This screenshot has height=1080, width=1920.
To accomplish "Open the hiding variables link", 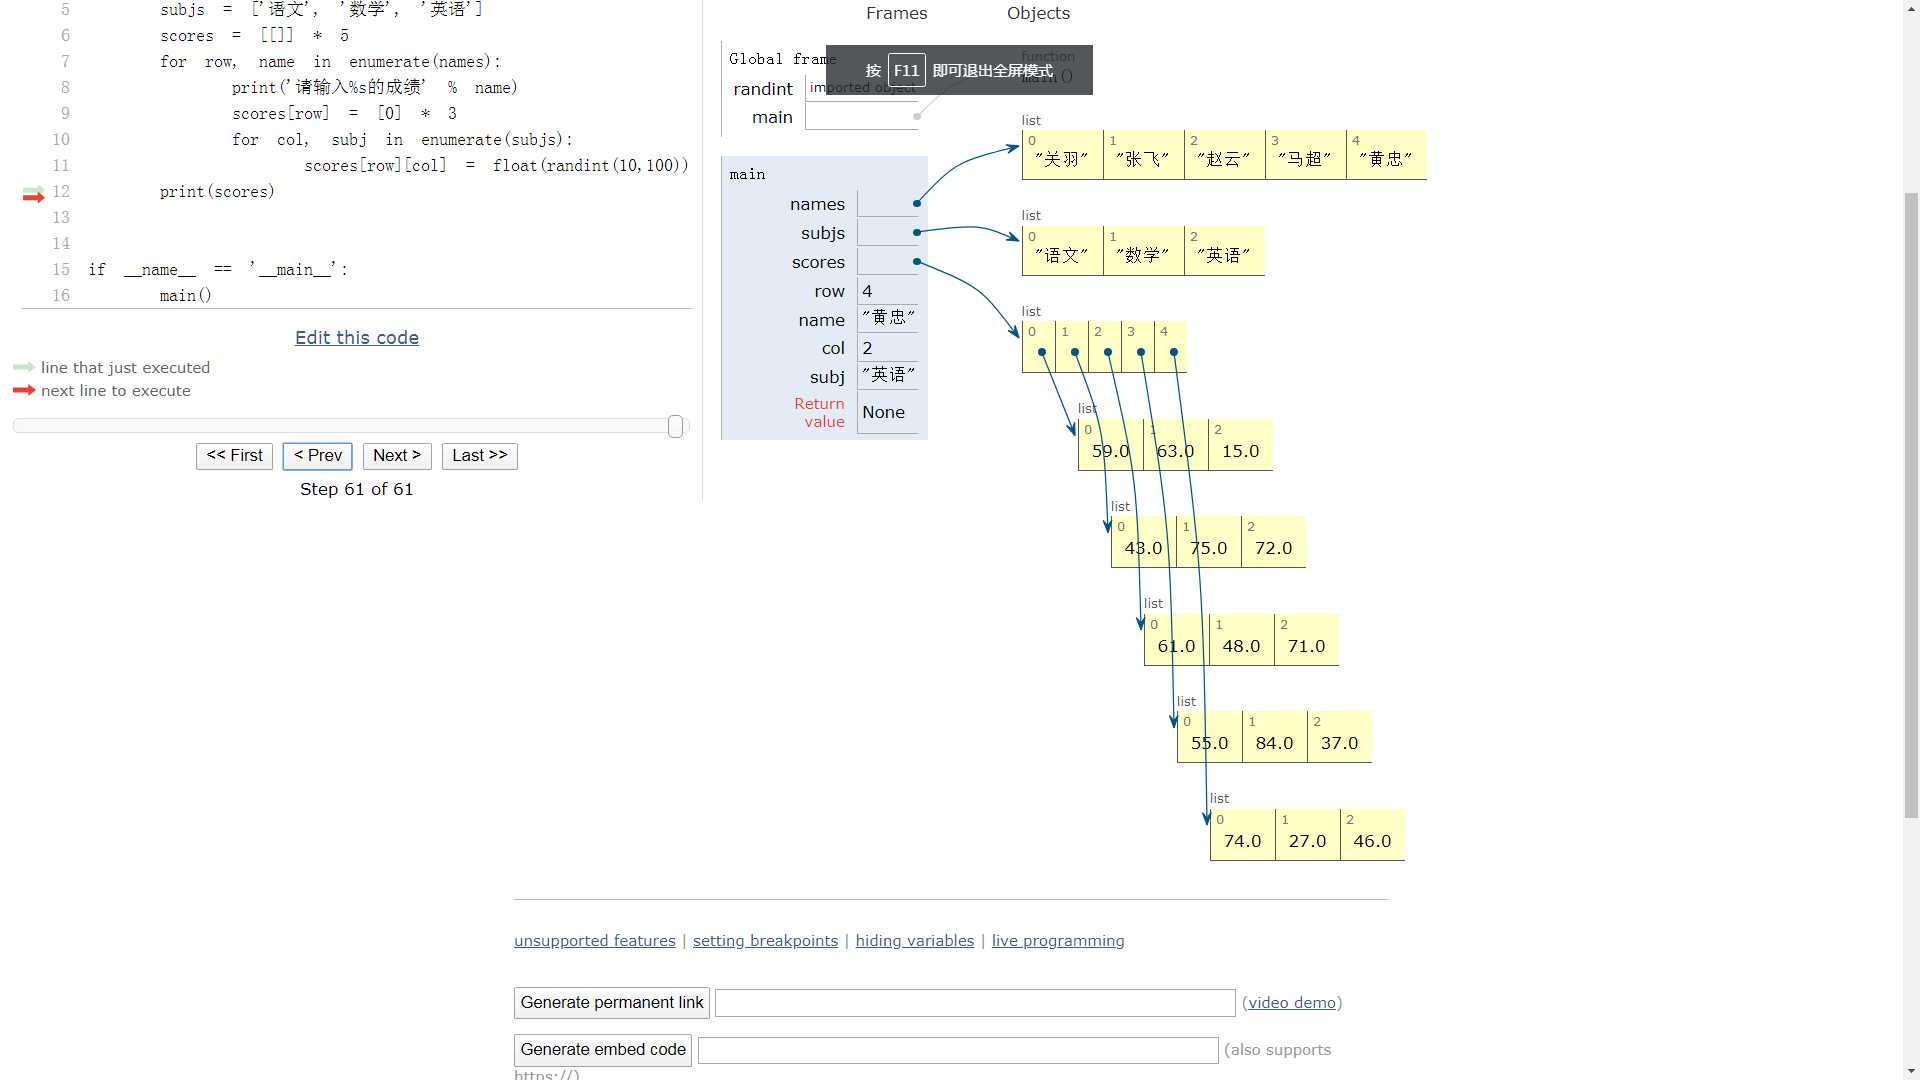I will click(914, 941).
